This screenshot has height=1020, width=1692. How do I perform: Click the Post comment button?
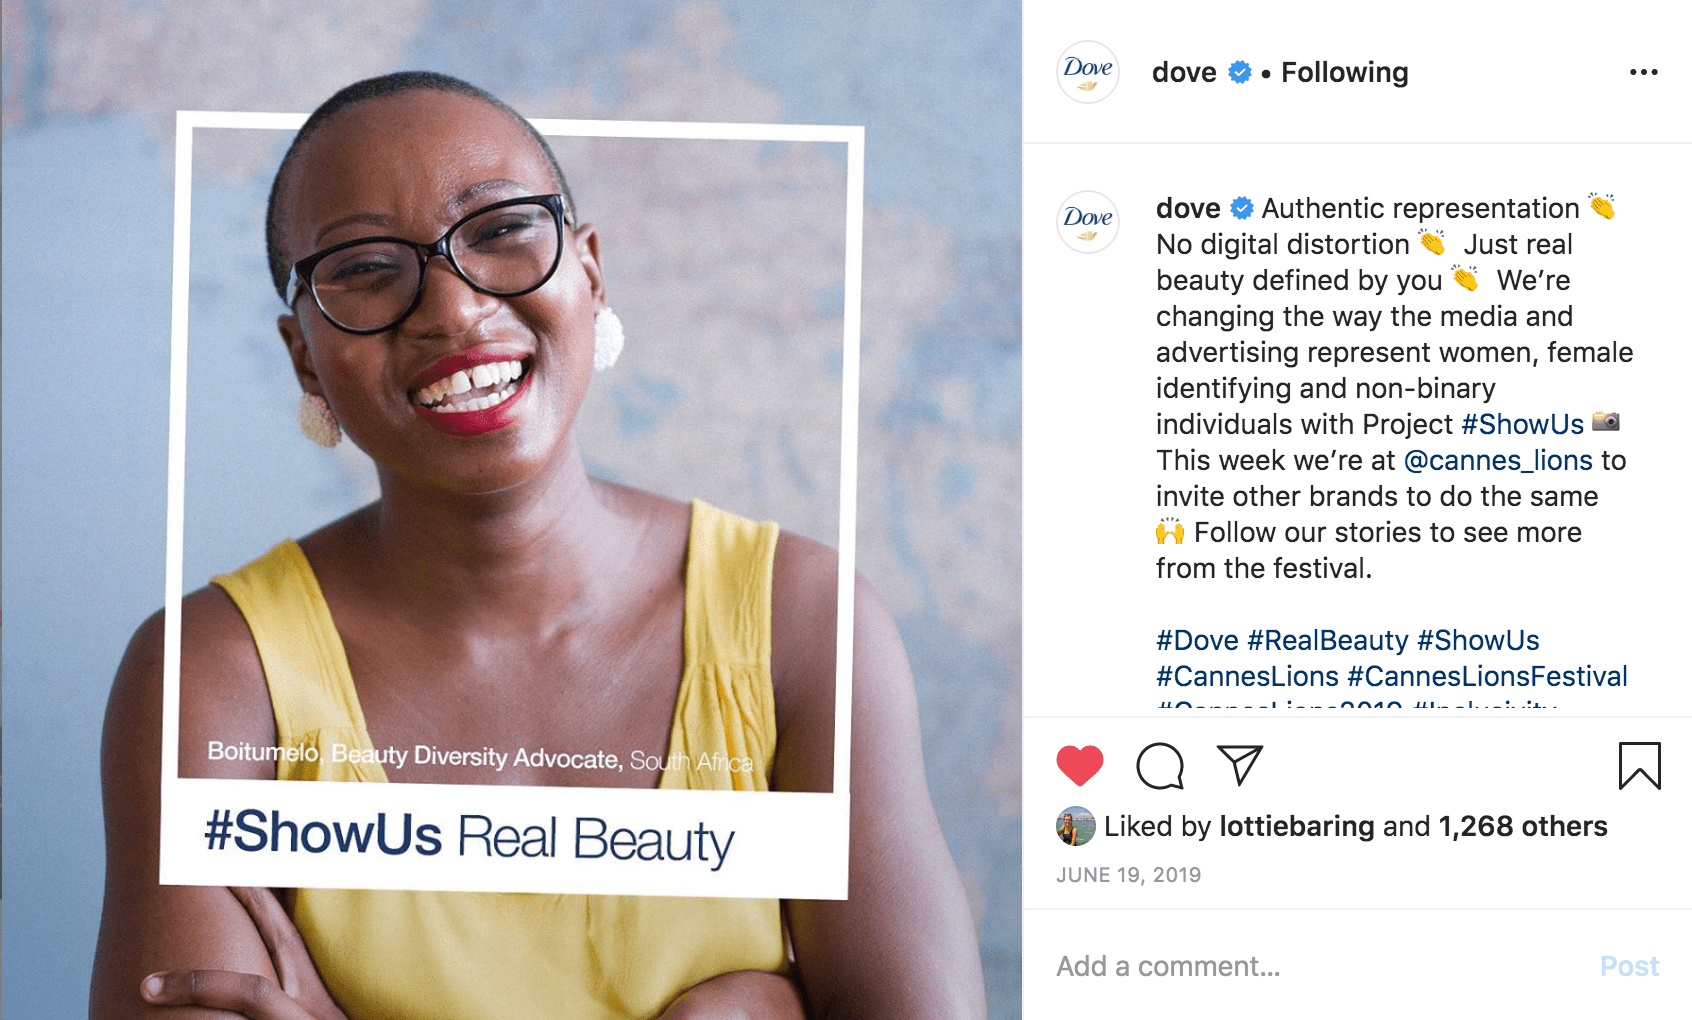pyautogui.click(x=1629, y=966)
